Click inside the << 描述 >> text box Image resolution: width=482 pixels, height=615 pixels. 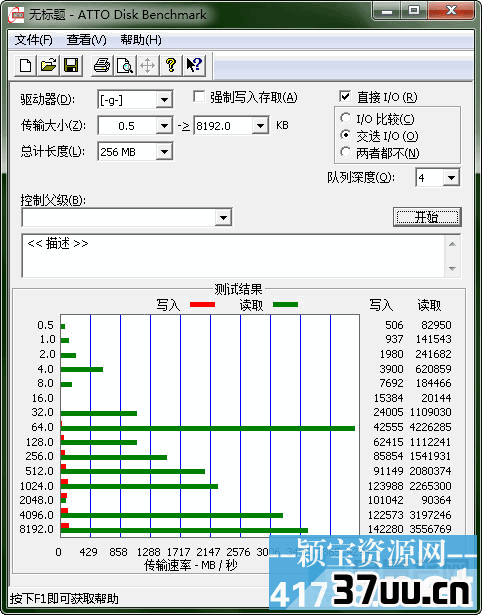233,257
